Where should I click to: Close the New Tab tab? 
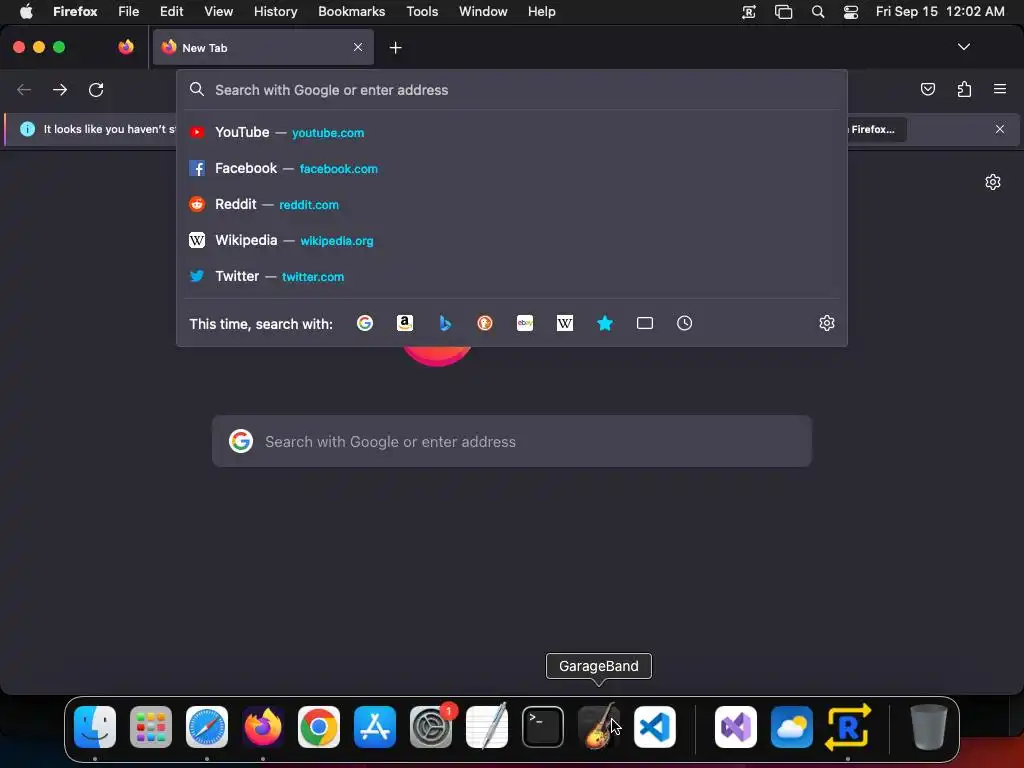358,47
